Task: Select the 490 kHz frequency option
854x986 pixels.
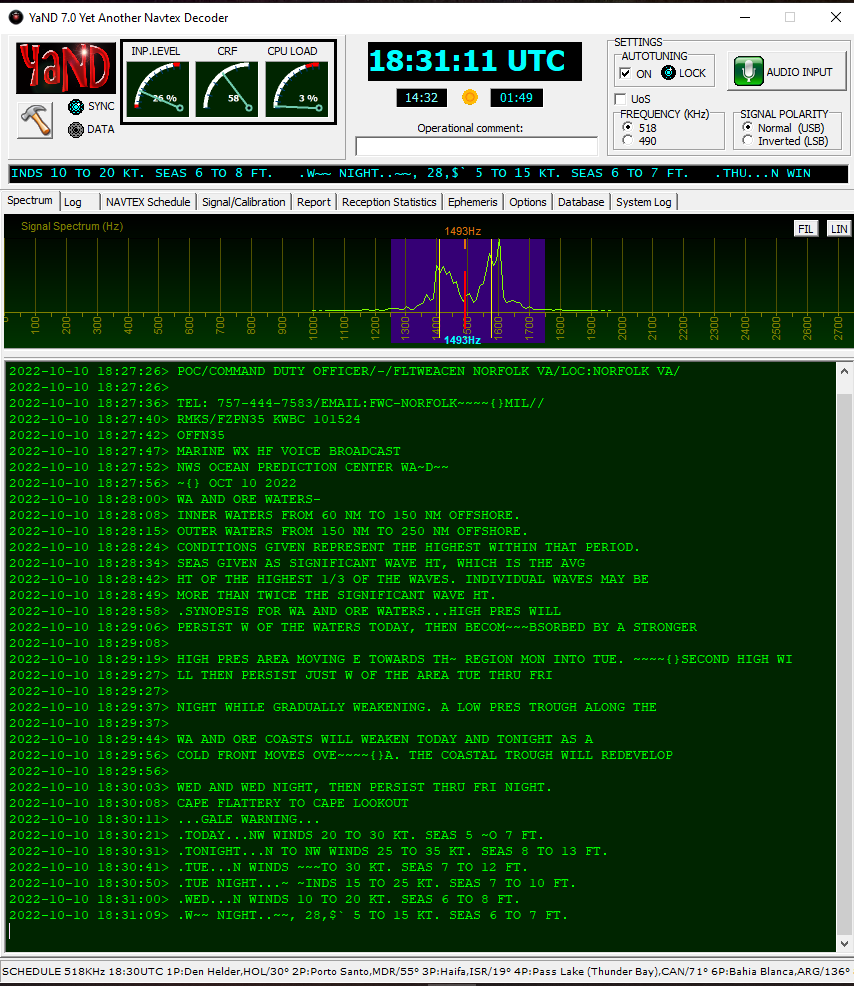Action: coord(627,140)
